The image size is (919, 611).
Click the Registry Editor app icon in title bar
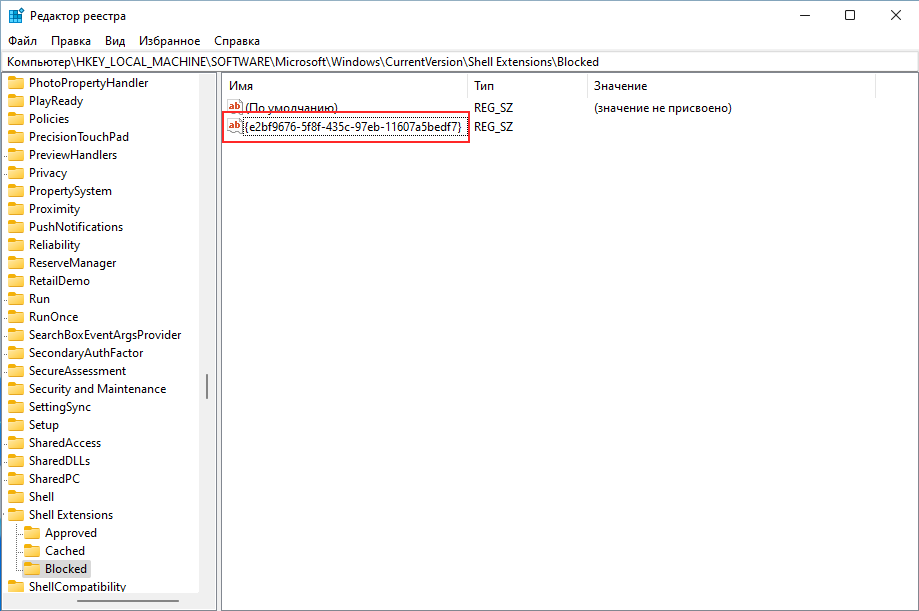pos(16,16)
